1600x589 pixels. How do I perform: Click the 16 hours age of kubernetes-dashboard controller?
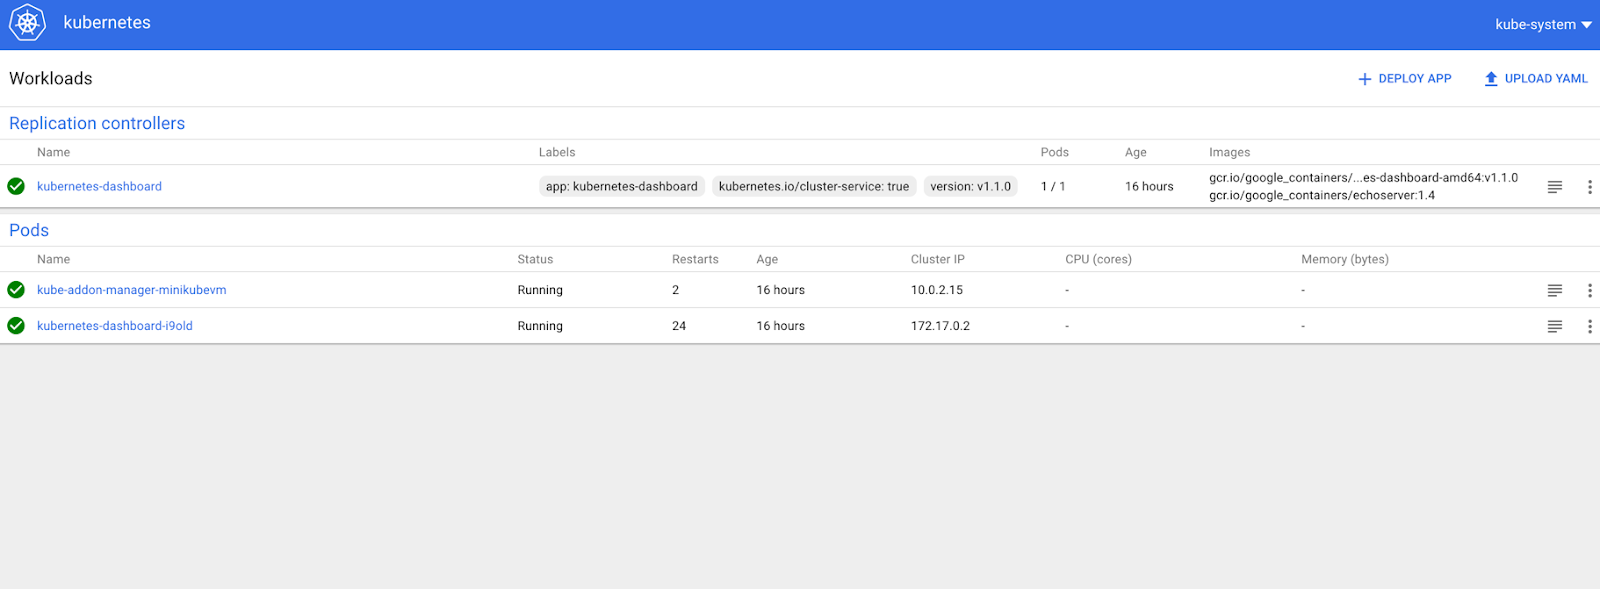pyautogui.click(x=1149, y=186)
